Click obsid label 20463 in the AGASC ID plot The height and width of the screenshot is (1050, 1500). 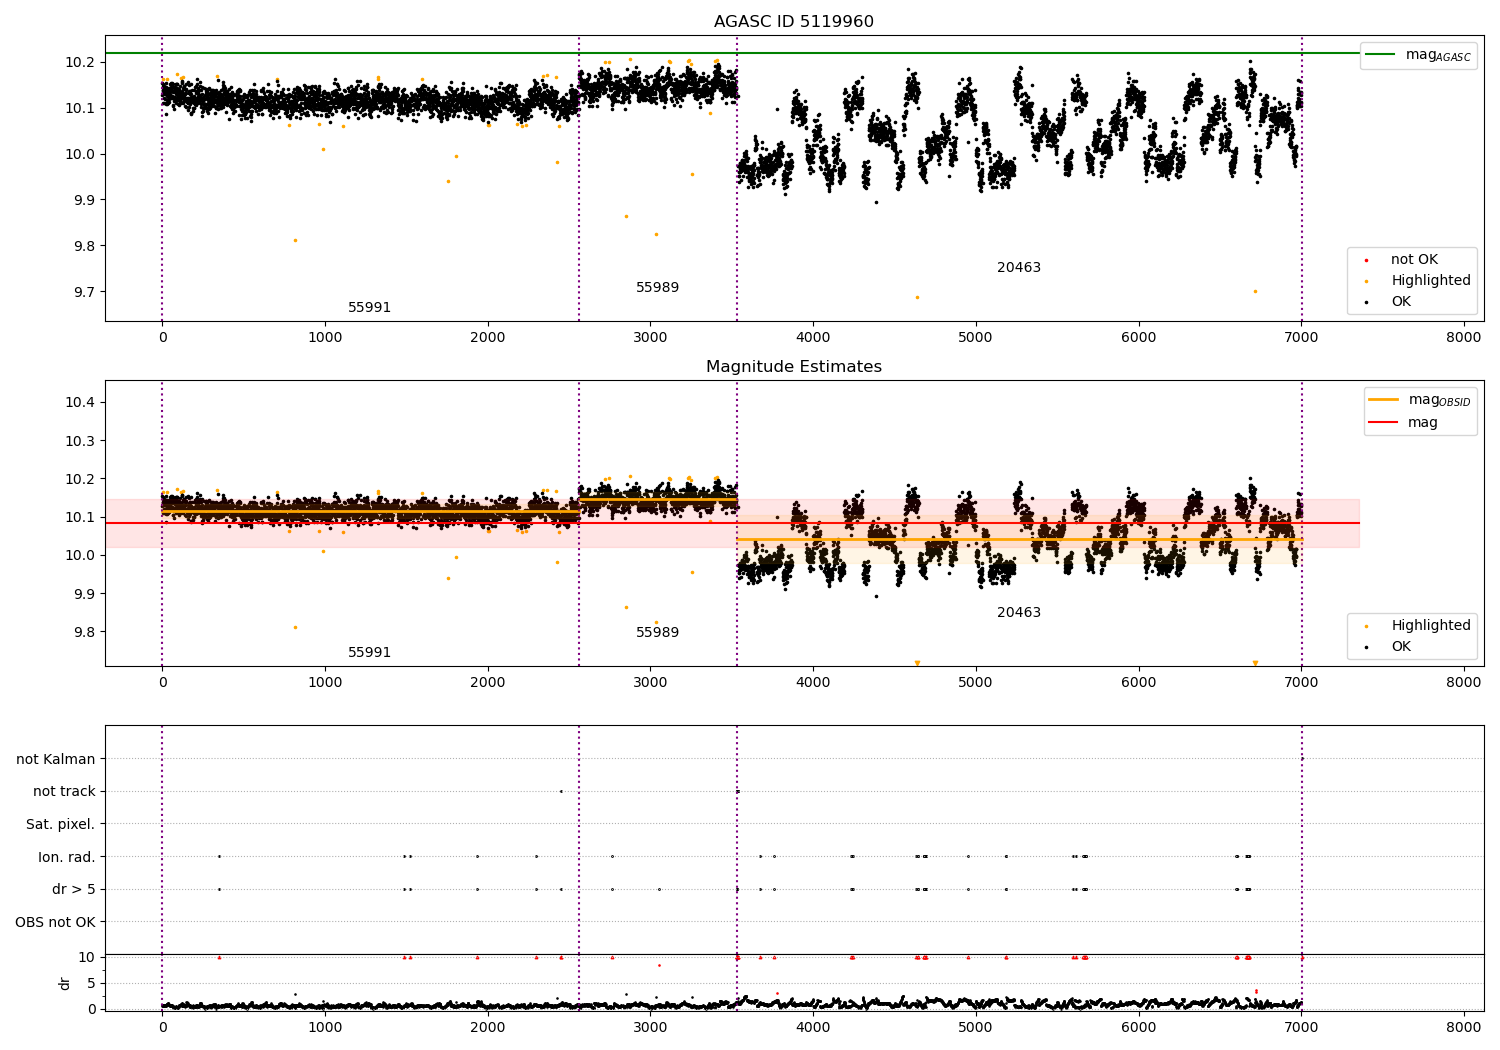click(x=1018, y=268)
